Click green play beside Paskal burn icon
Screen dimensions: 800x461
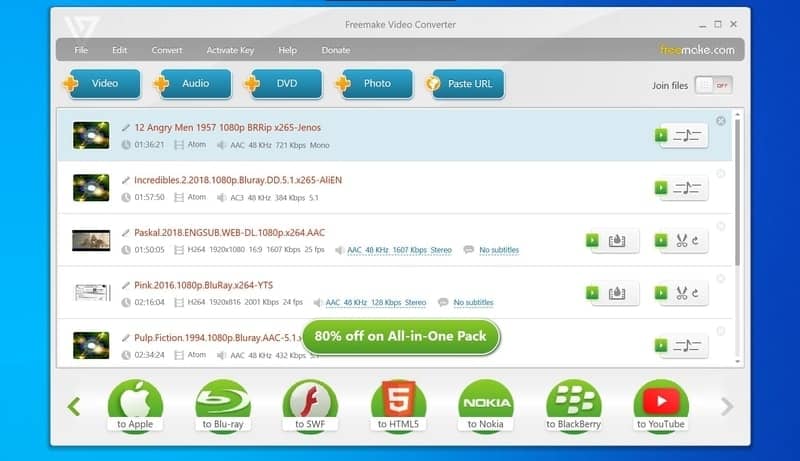coord(592,240)
